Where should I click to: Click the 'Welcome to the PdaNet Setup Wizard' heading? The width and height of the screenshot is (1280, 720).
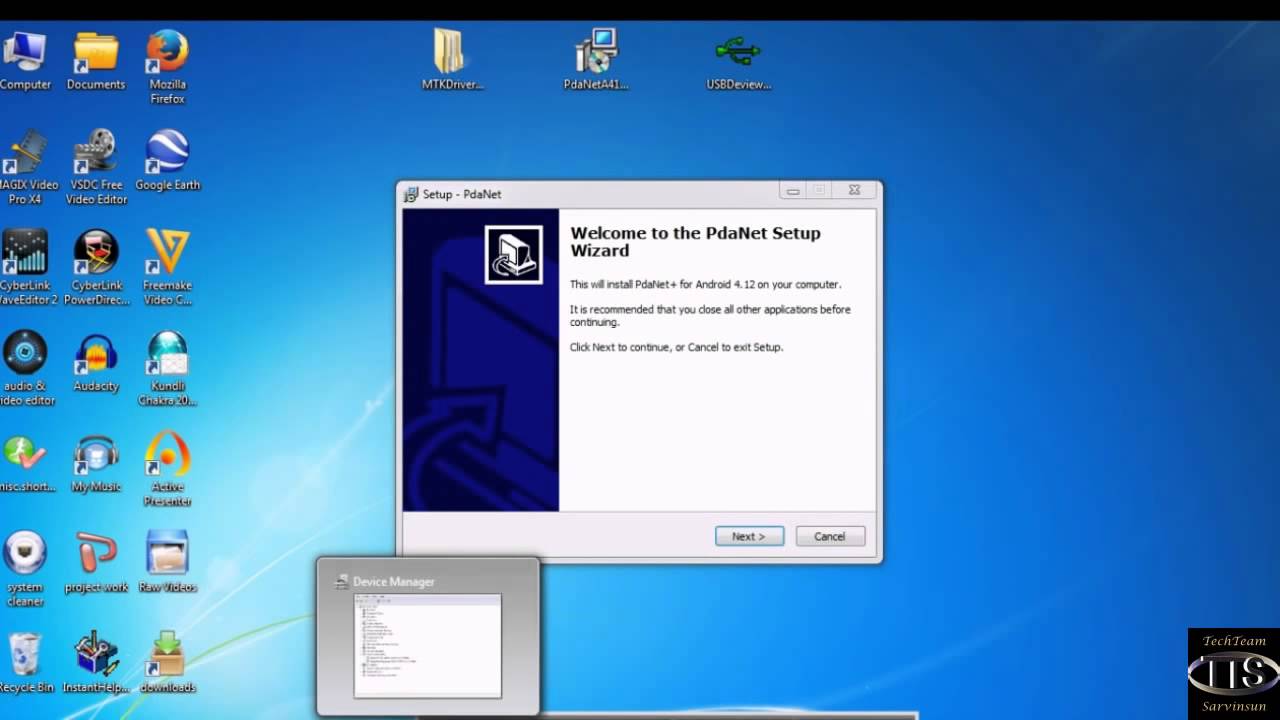[695, 242]
